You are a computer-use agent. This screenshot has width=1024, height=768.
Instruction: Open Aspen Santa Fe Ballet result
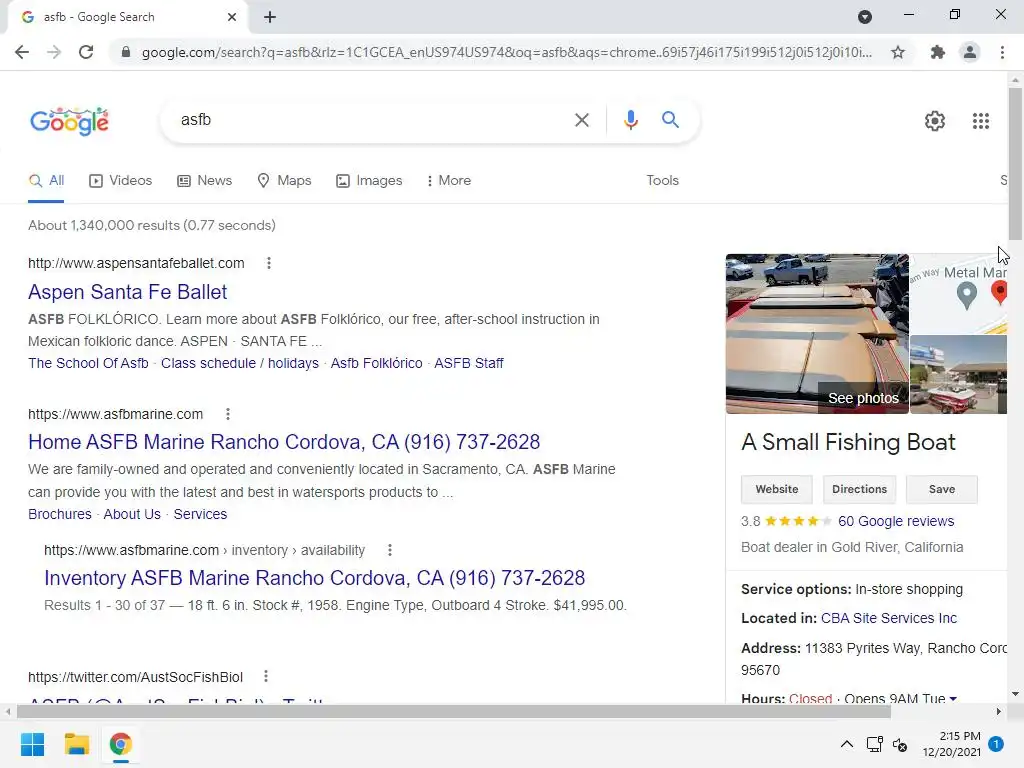click(127, 292)
